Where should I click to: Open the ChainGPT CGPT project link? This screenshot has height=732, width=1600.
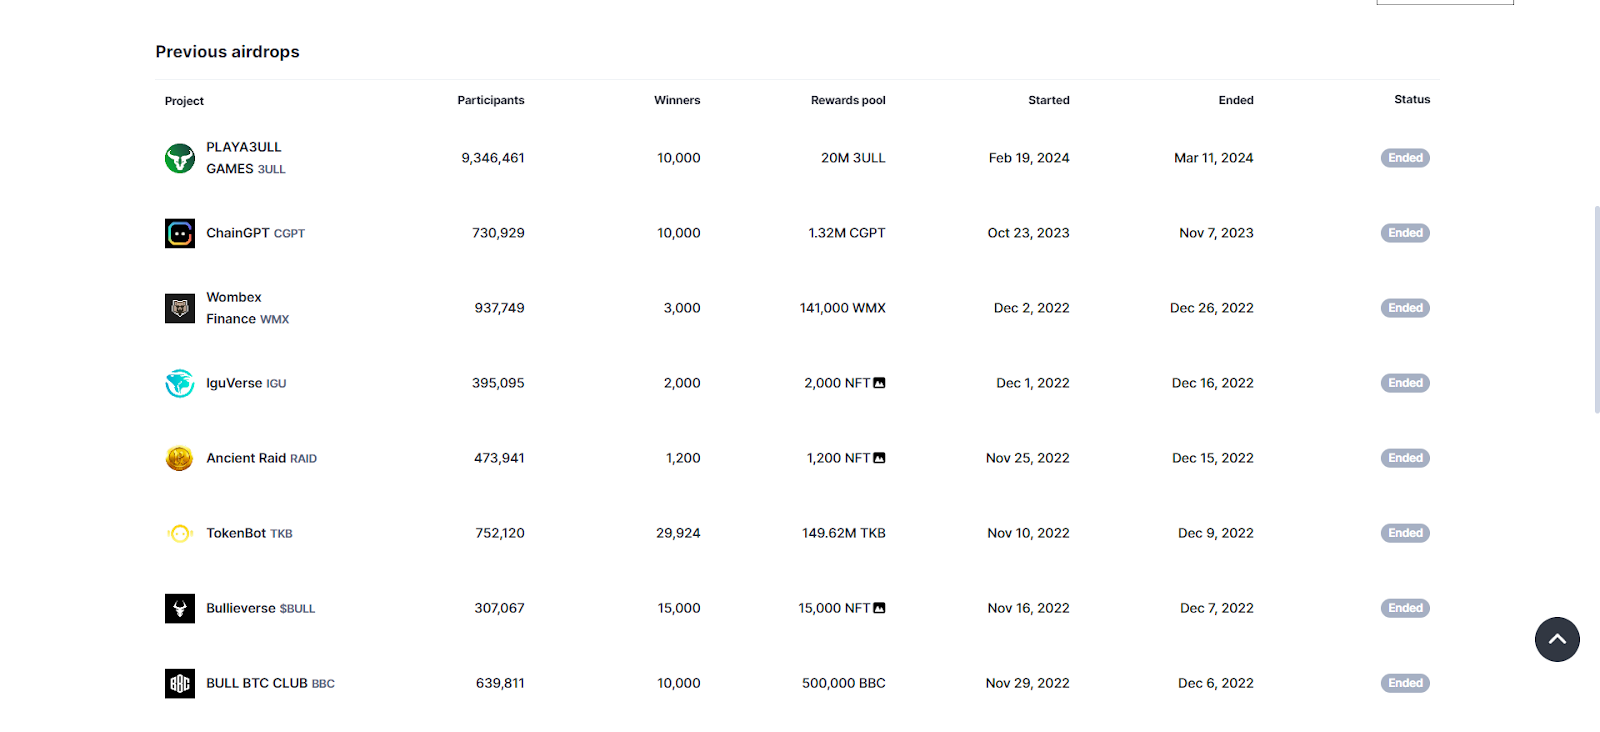pyautogui.click(x=255, y=233)
